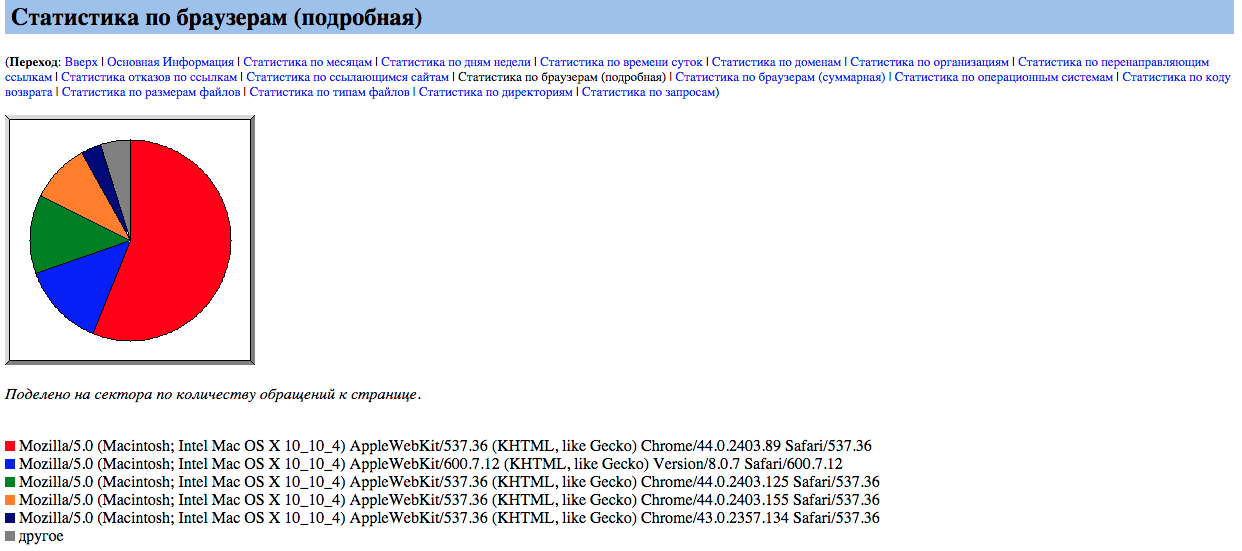Image resolution: width=1242 pixels, height=551 pixels.
Task: Click the orange legend swatch for Chrome/44.0.2403.155
Action: [x=10, y=500]
